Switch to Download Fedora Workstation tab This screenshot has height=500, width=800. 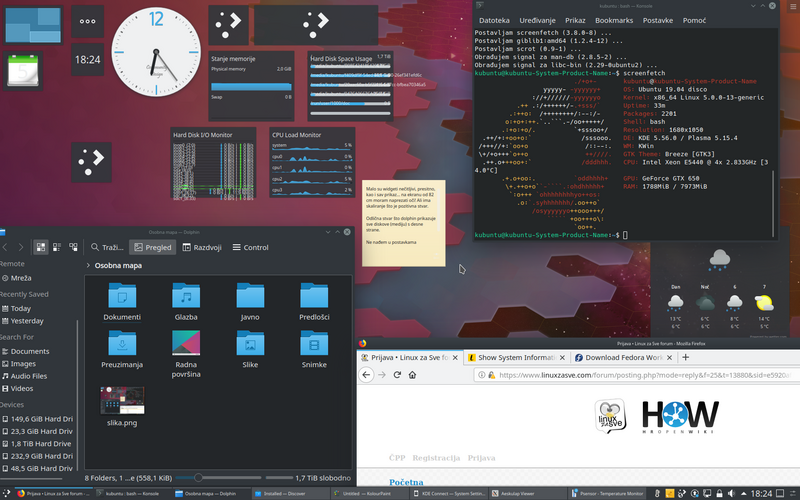(623, 358)
